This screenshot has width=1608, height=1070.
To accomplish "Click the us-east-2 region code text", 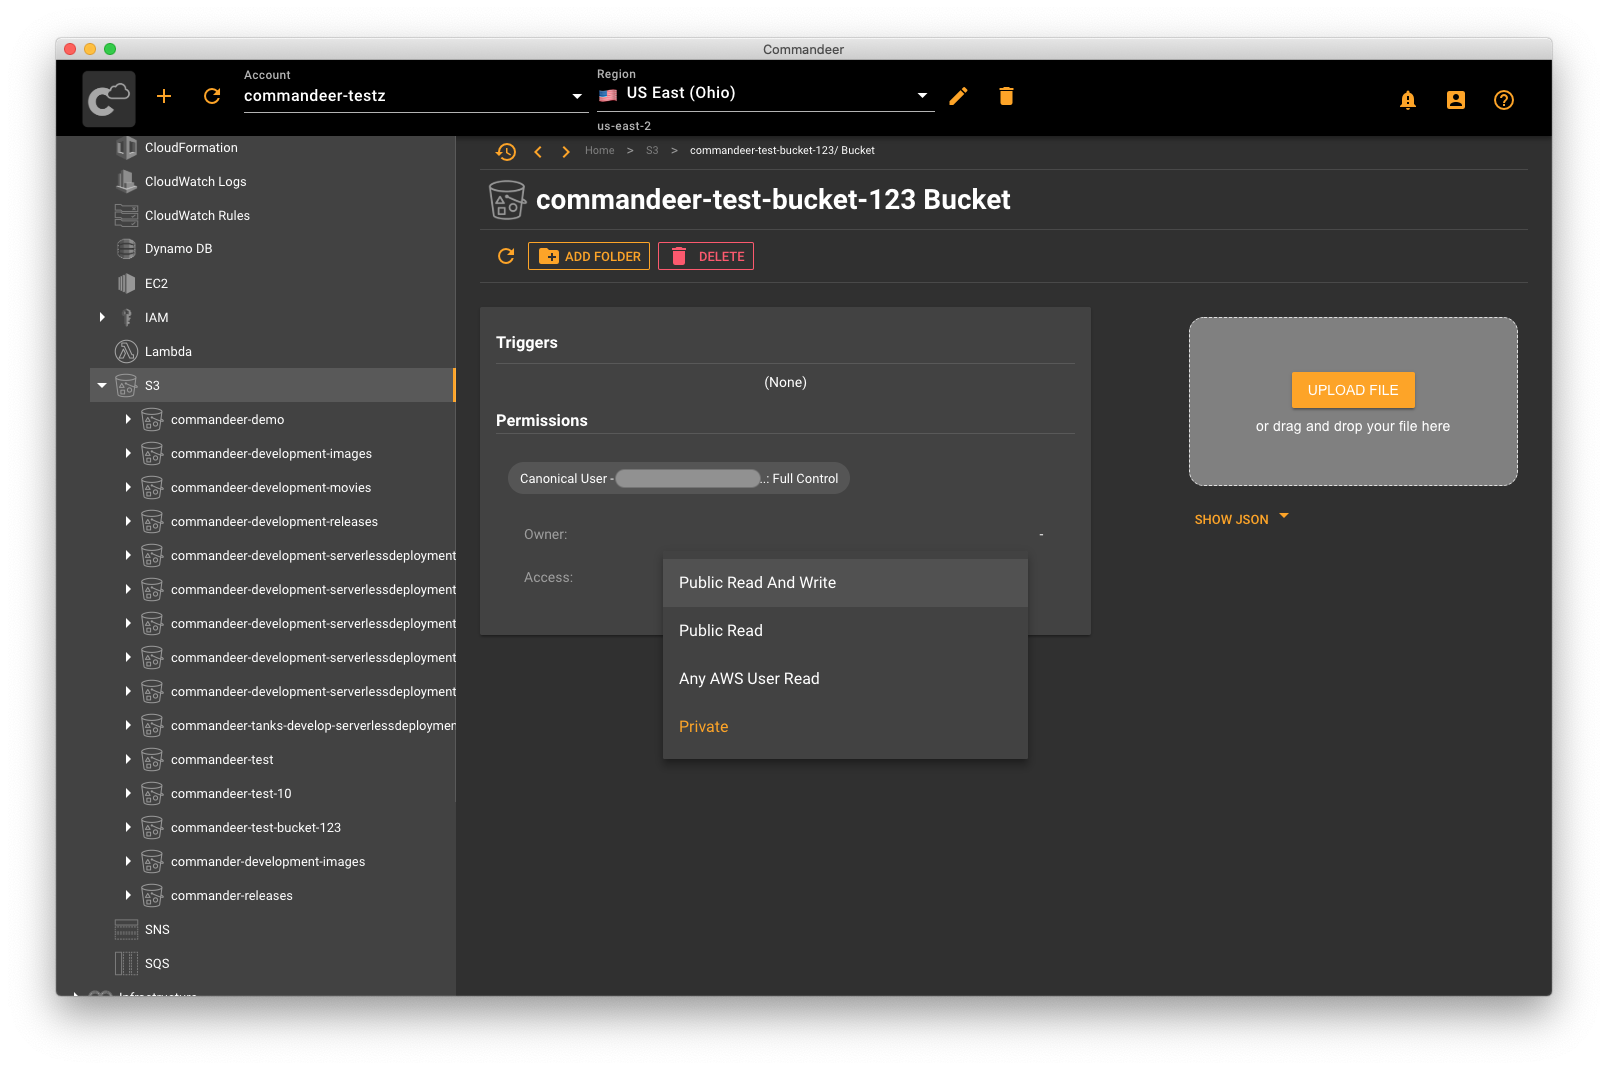I will point(624,126).
